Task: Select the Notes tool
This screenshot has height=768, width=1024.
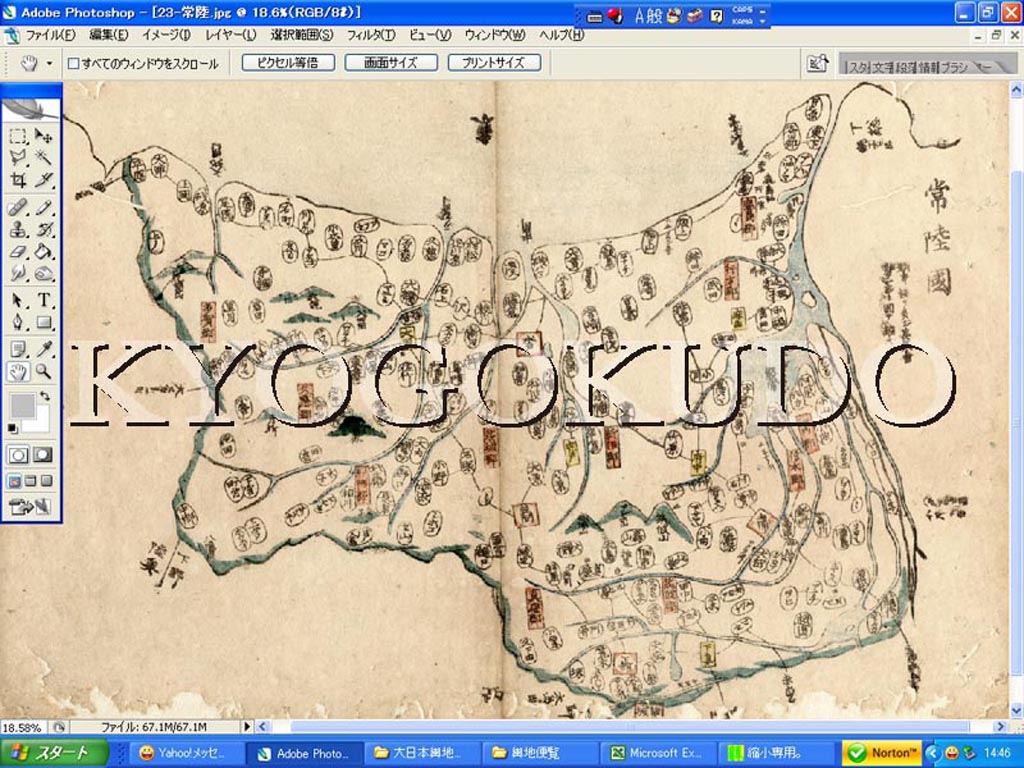Action: click(x=18, y=349)
